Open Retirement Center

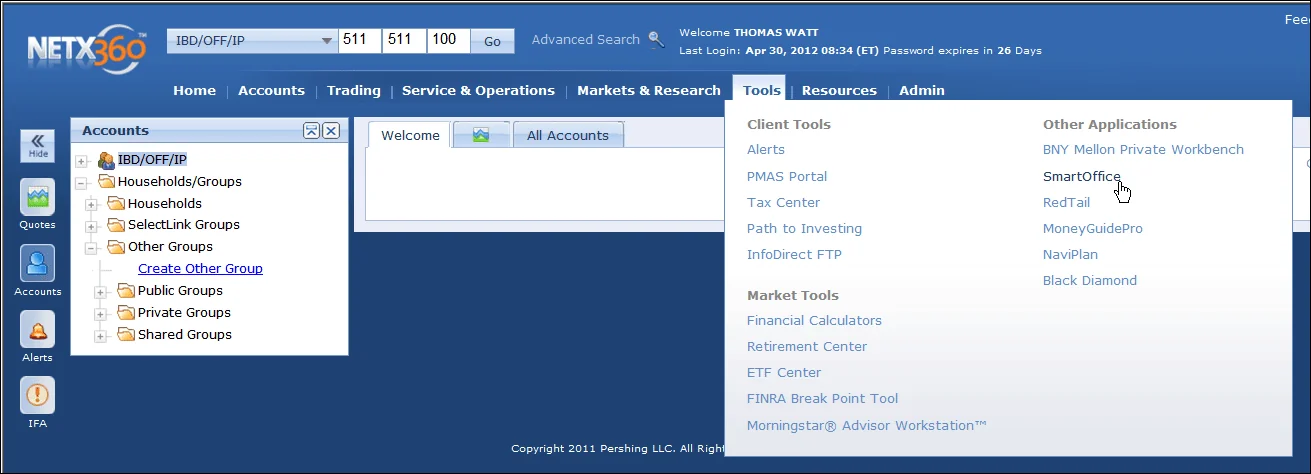807,346
